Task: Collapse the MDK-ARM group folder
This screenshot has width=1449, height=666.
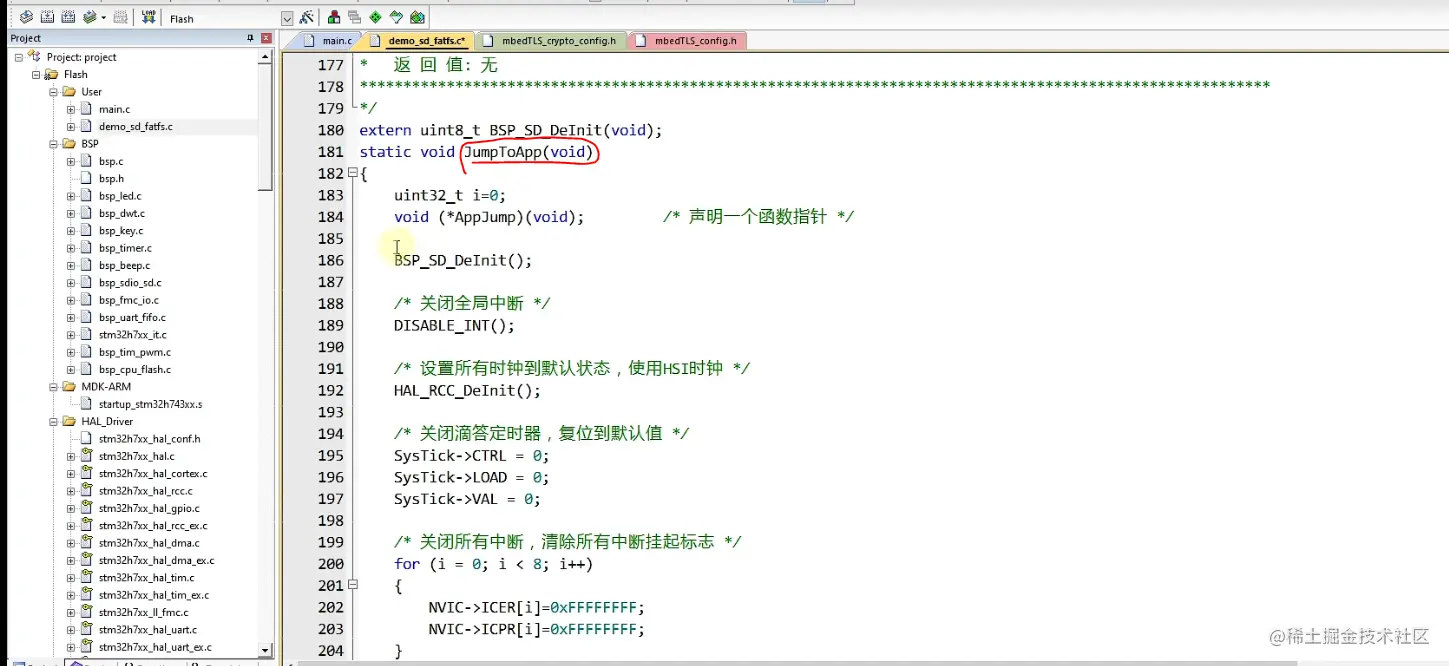Action: 54,386
